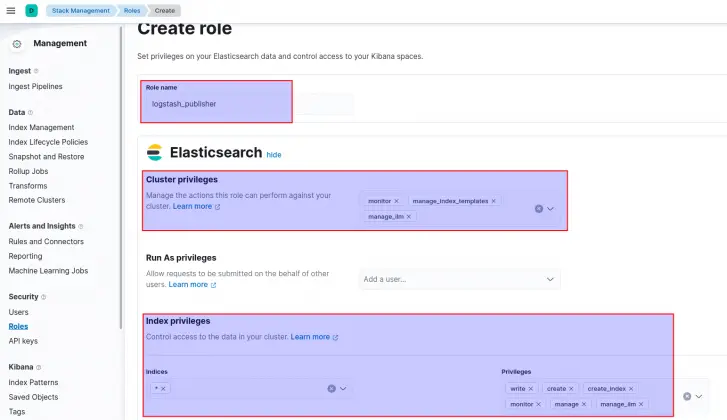Remove the manage_index_templates cluster privilege
Viewport: 727px width, 420px height.
[494, 201]
